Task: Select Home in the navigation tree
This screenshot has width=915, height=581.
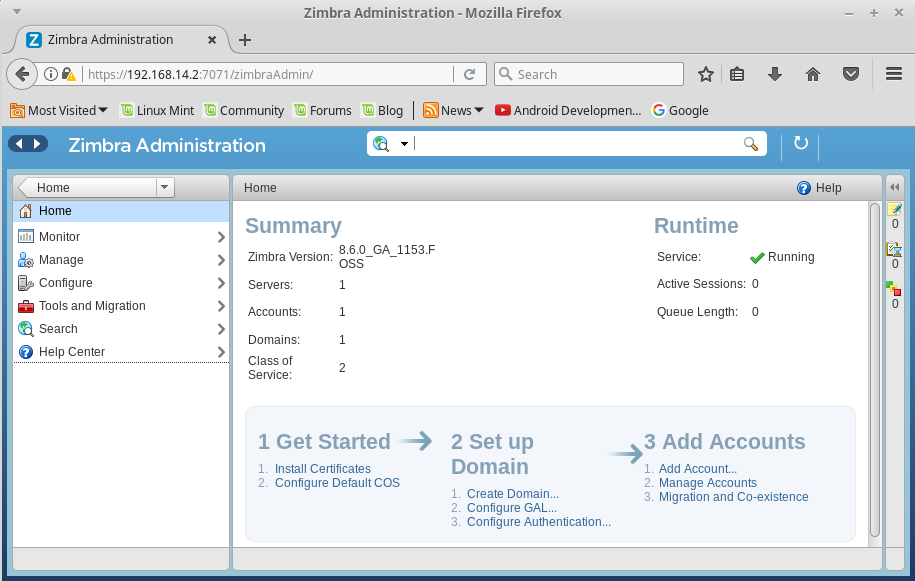Action: click(121, 211)
